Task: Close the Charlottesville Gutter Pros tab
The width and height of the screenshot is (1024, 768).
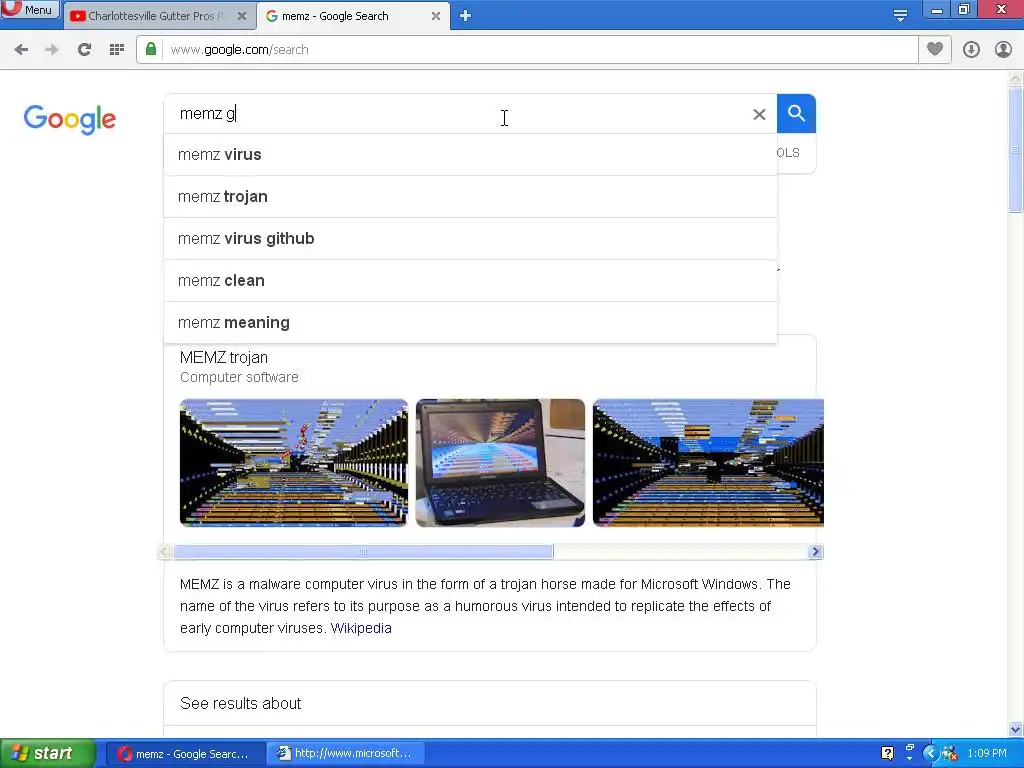Action: tap(242, 16)
